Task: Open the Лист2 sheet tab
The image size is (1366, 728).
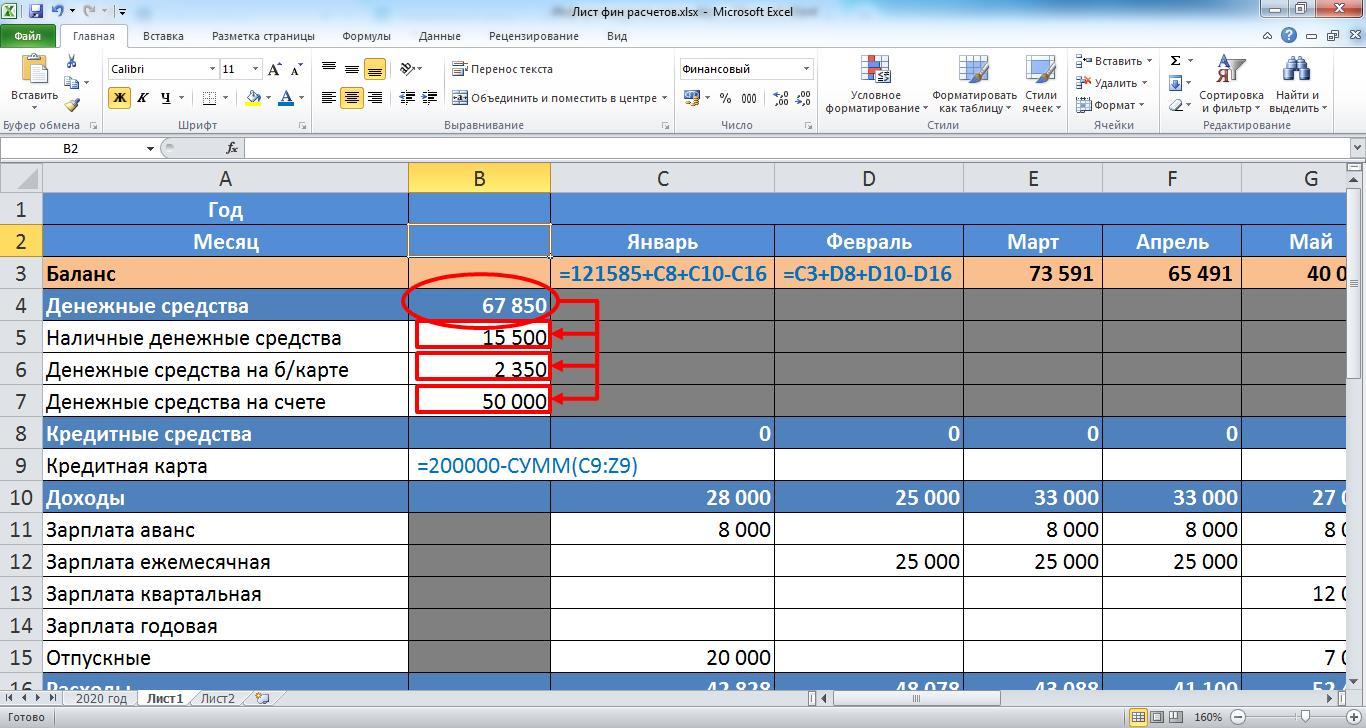Action: point(217,698)
